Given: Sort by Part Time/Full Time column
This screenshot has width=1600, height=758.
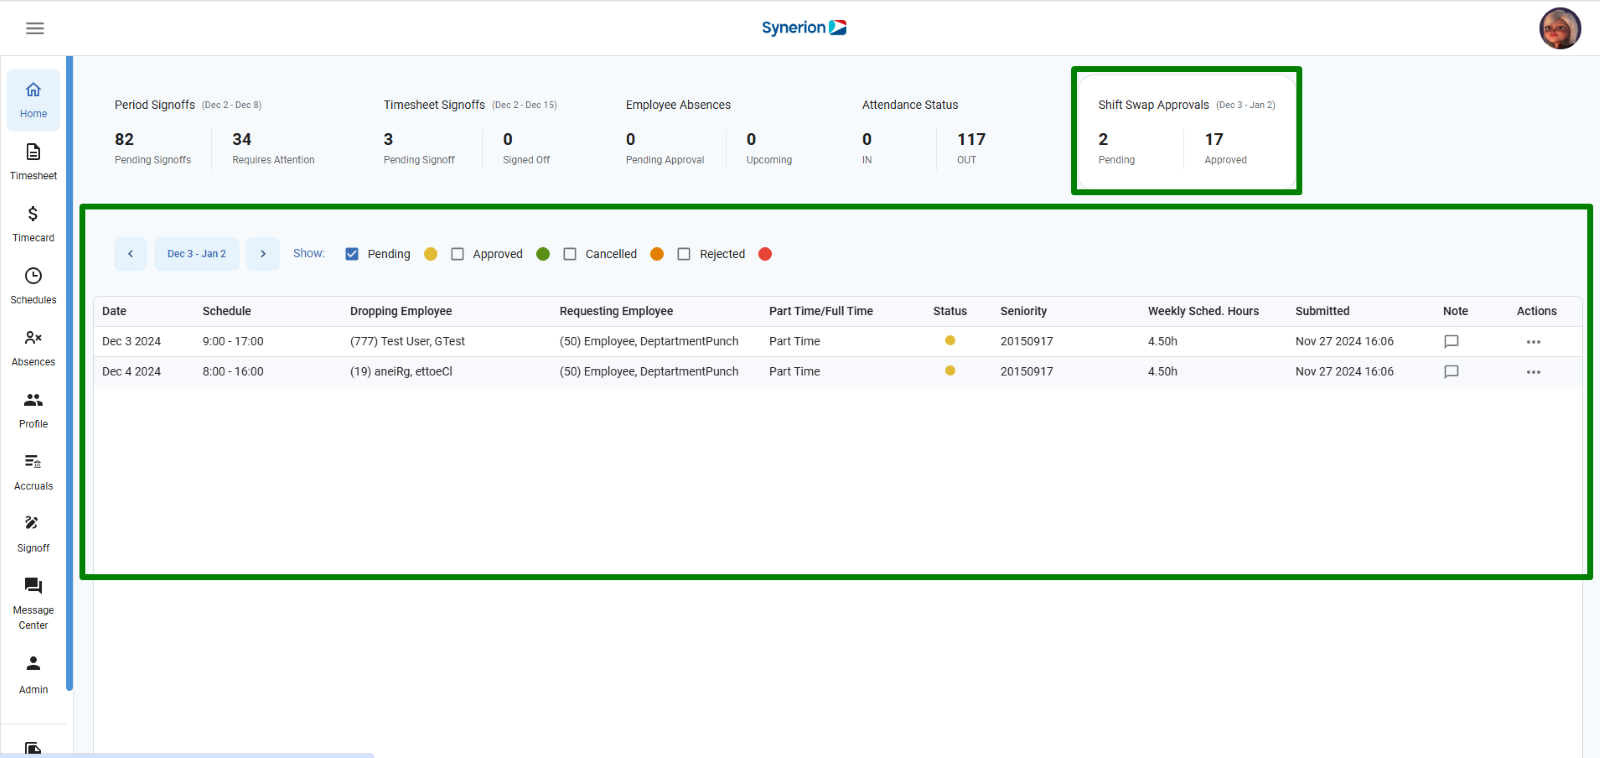Looking at the screenshot, I should (x=821, y=311).
